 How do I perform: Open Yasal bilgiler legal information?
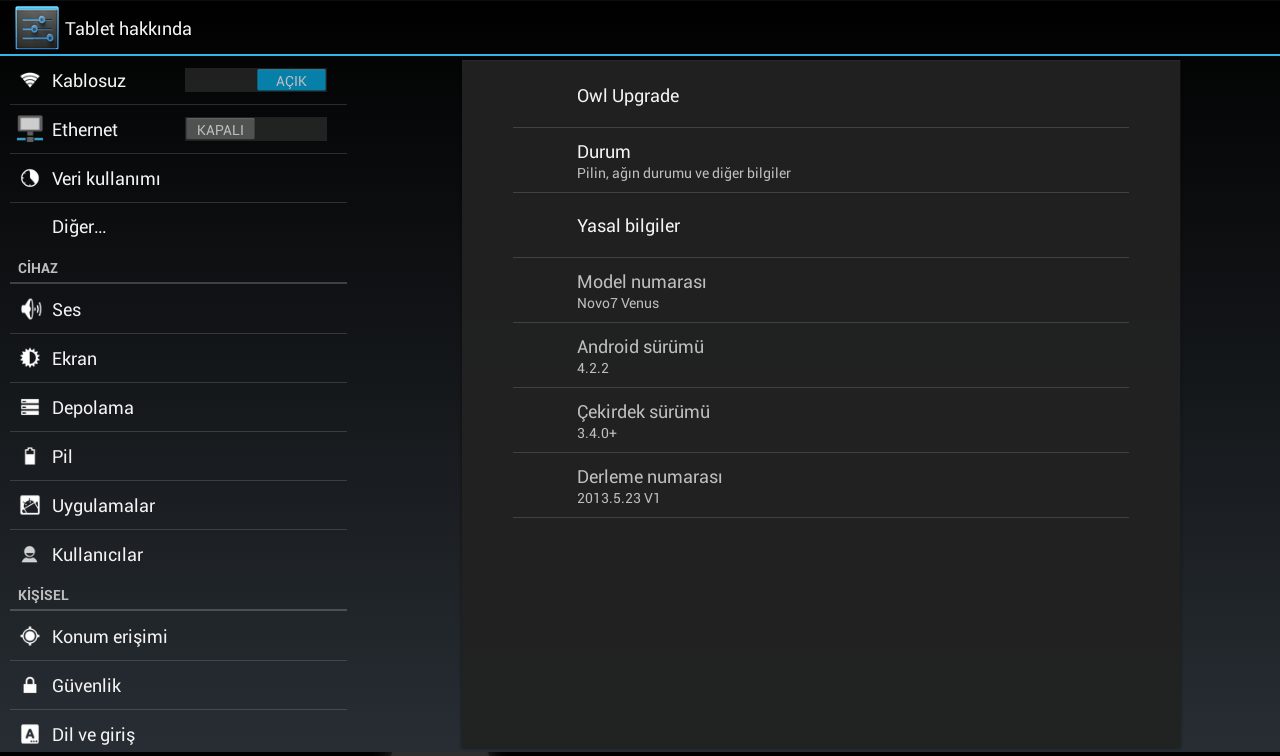(x=821, y=225)
